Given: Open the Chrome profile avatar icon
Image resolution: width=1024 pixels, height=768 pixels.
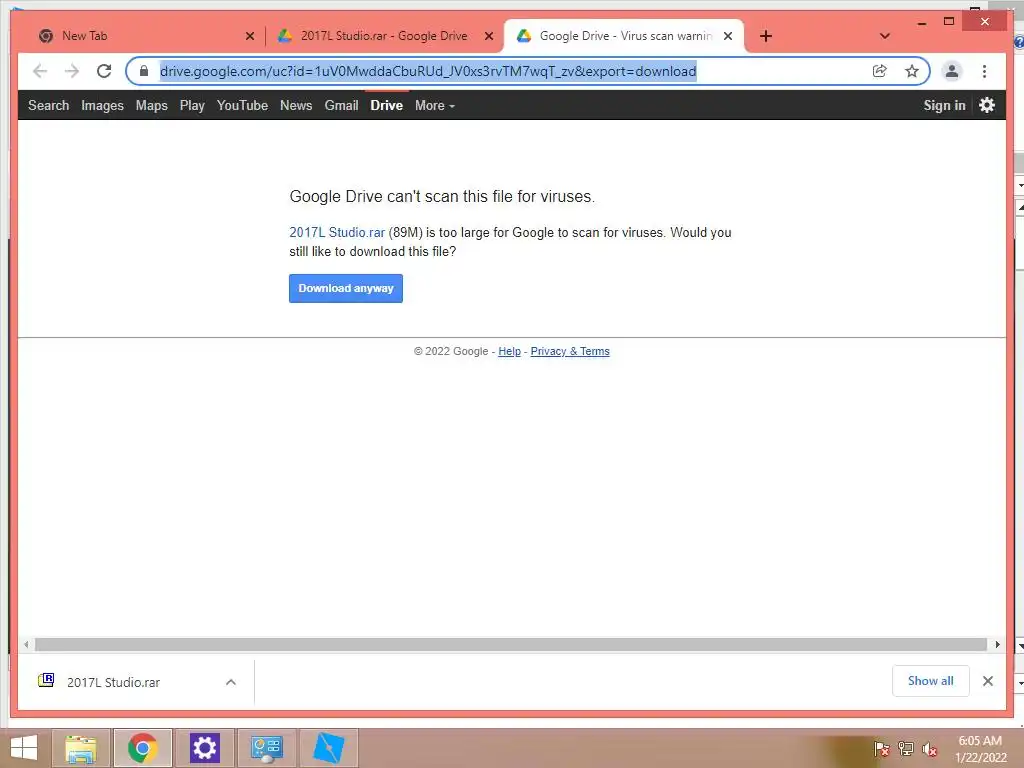Looking at the screenshot, I should (952, 71).
